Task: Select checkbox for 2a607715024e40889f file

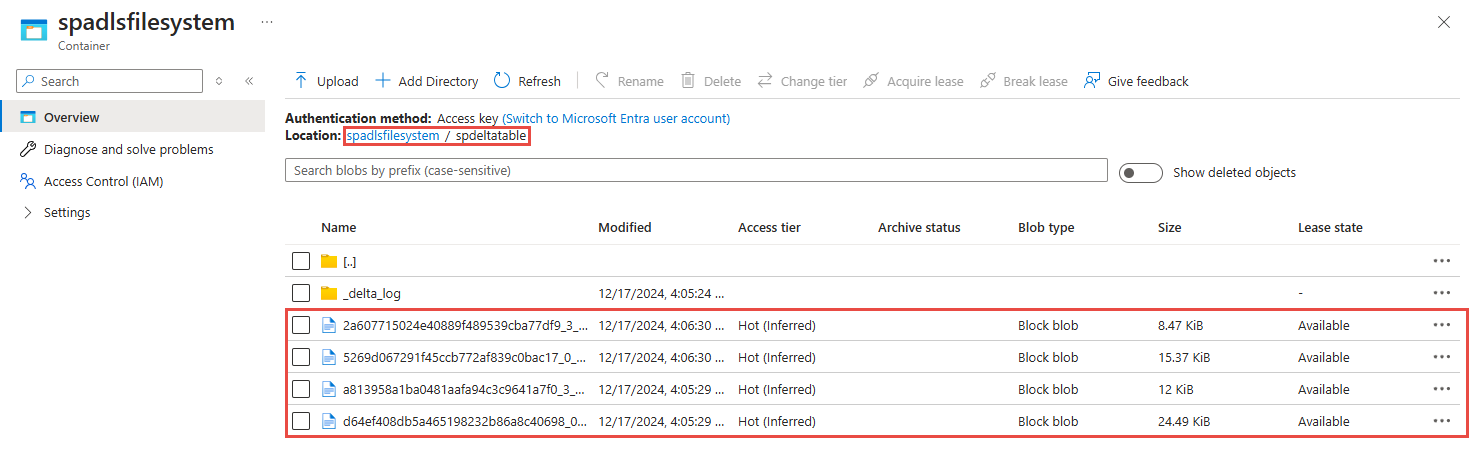Action: coord(301,325)
